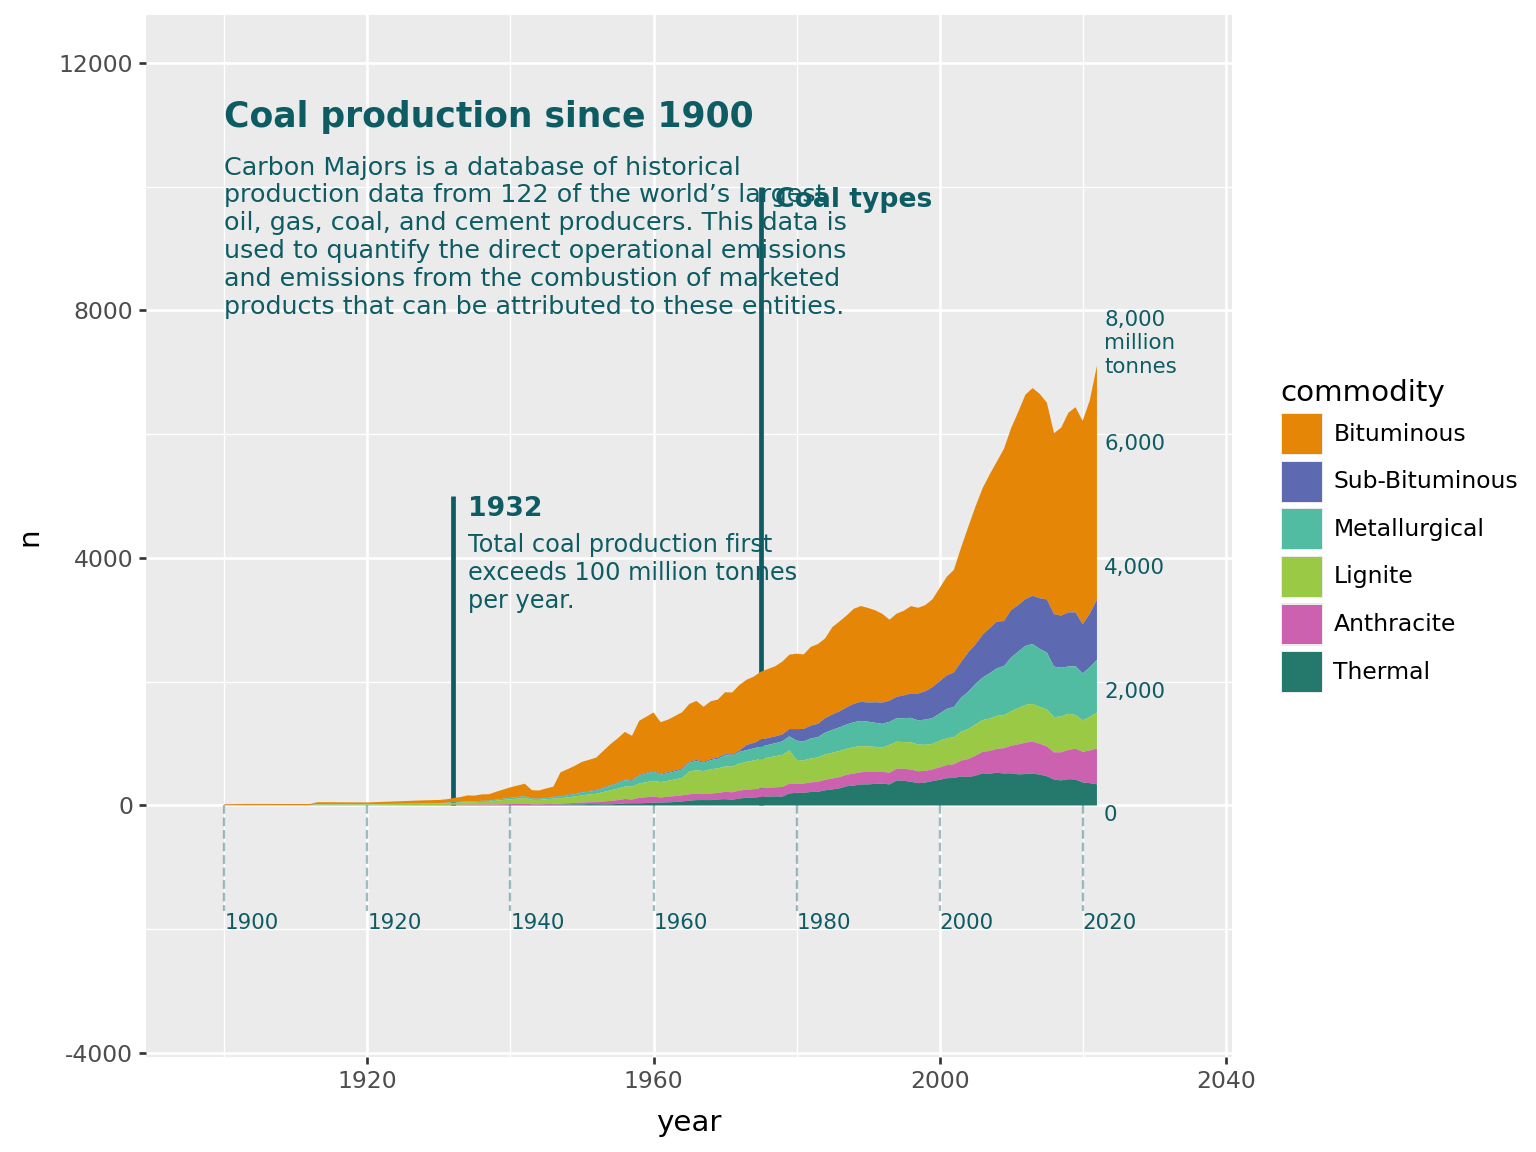The width and height of the screenshot is (1536, 1152).
Task: Click the Bituminous orange legend swatch
Action: point(1301,434)
